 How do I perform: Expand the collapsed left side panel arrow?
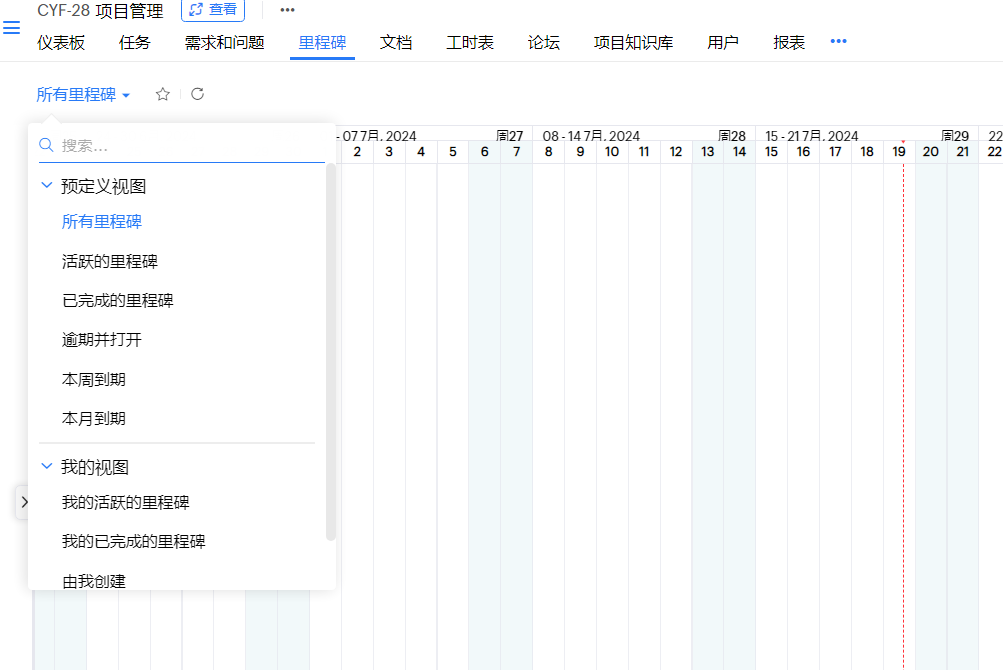(x=23, y=502)
